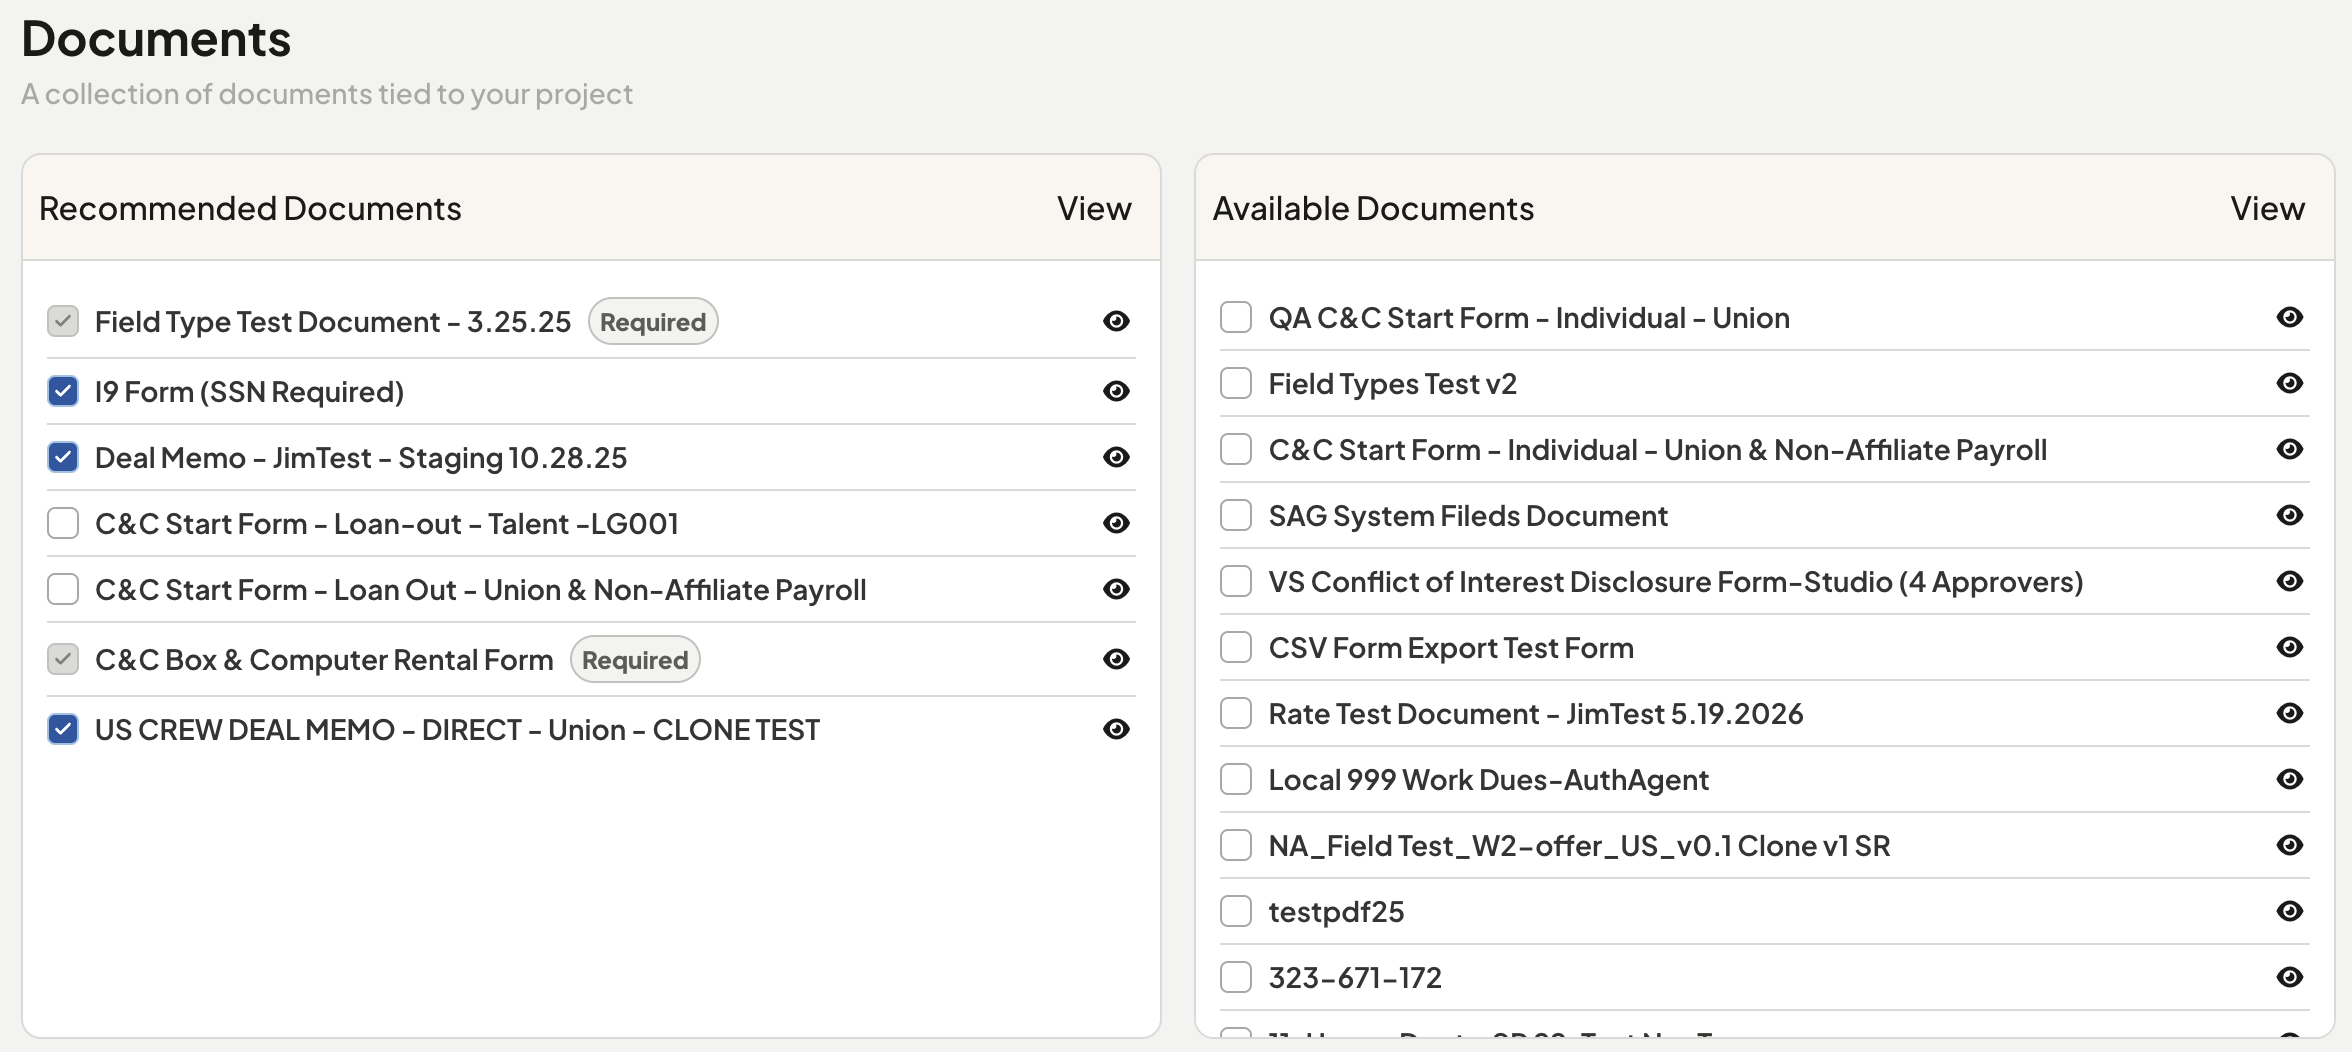Check the VS Conflict of Interest Disclosure Form-Studio (4 Approvers) box

(1236, 581)
